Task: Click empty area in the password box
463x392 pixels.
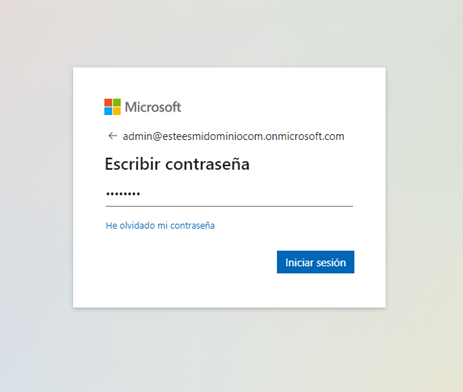Action: tap(247, 194)
